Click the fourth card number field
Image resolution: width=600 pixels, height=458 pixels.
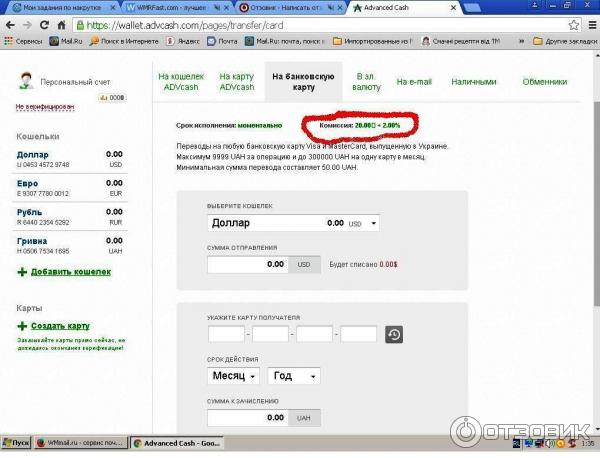(x=358, y=334)
